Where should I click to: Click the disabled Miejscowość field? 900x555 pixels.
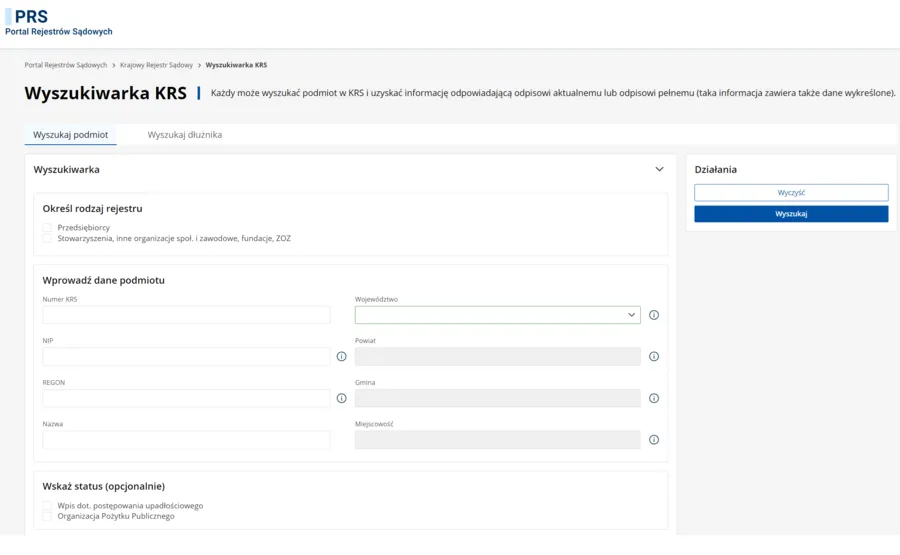tap(498, 440)
